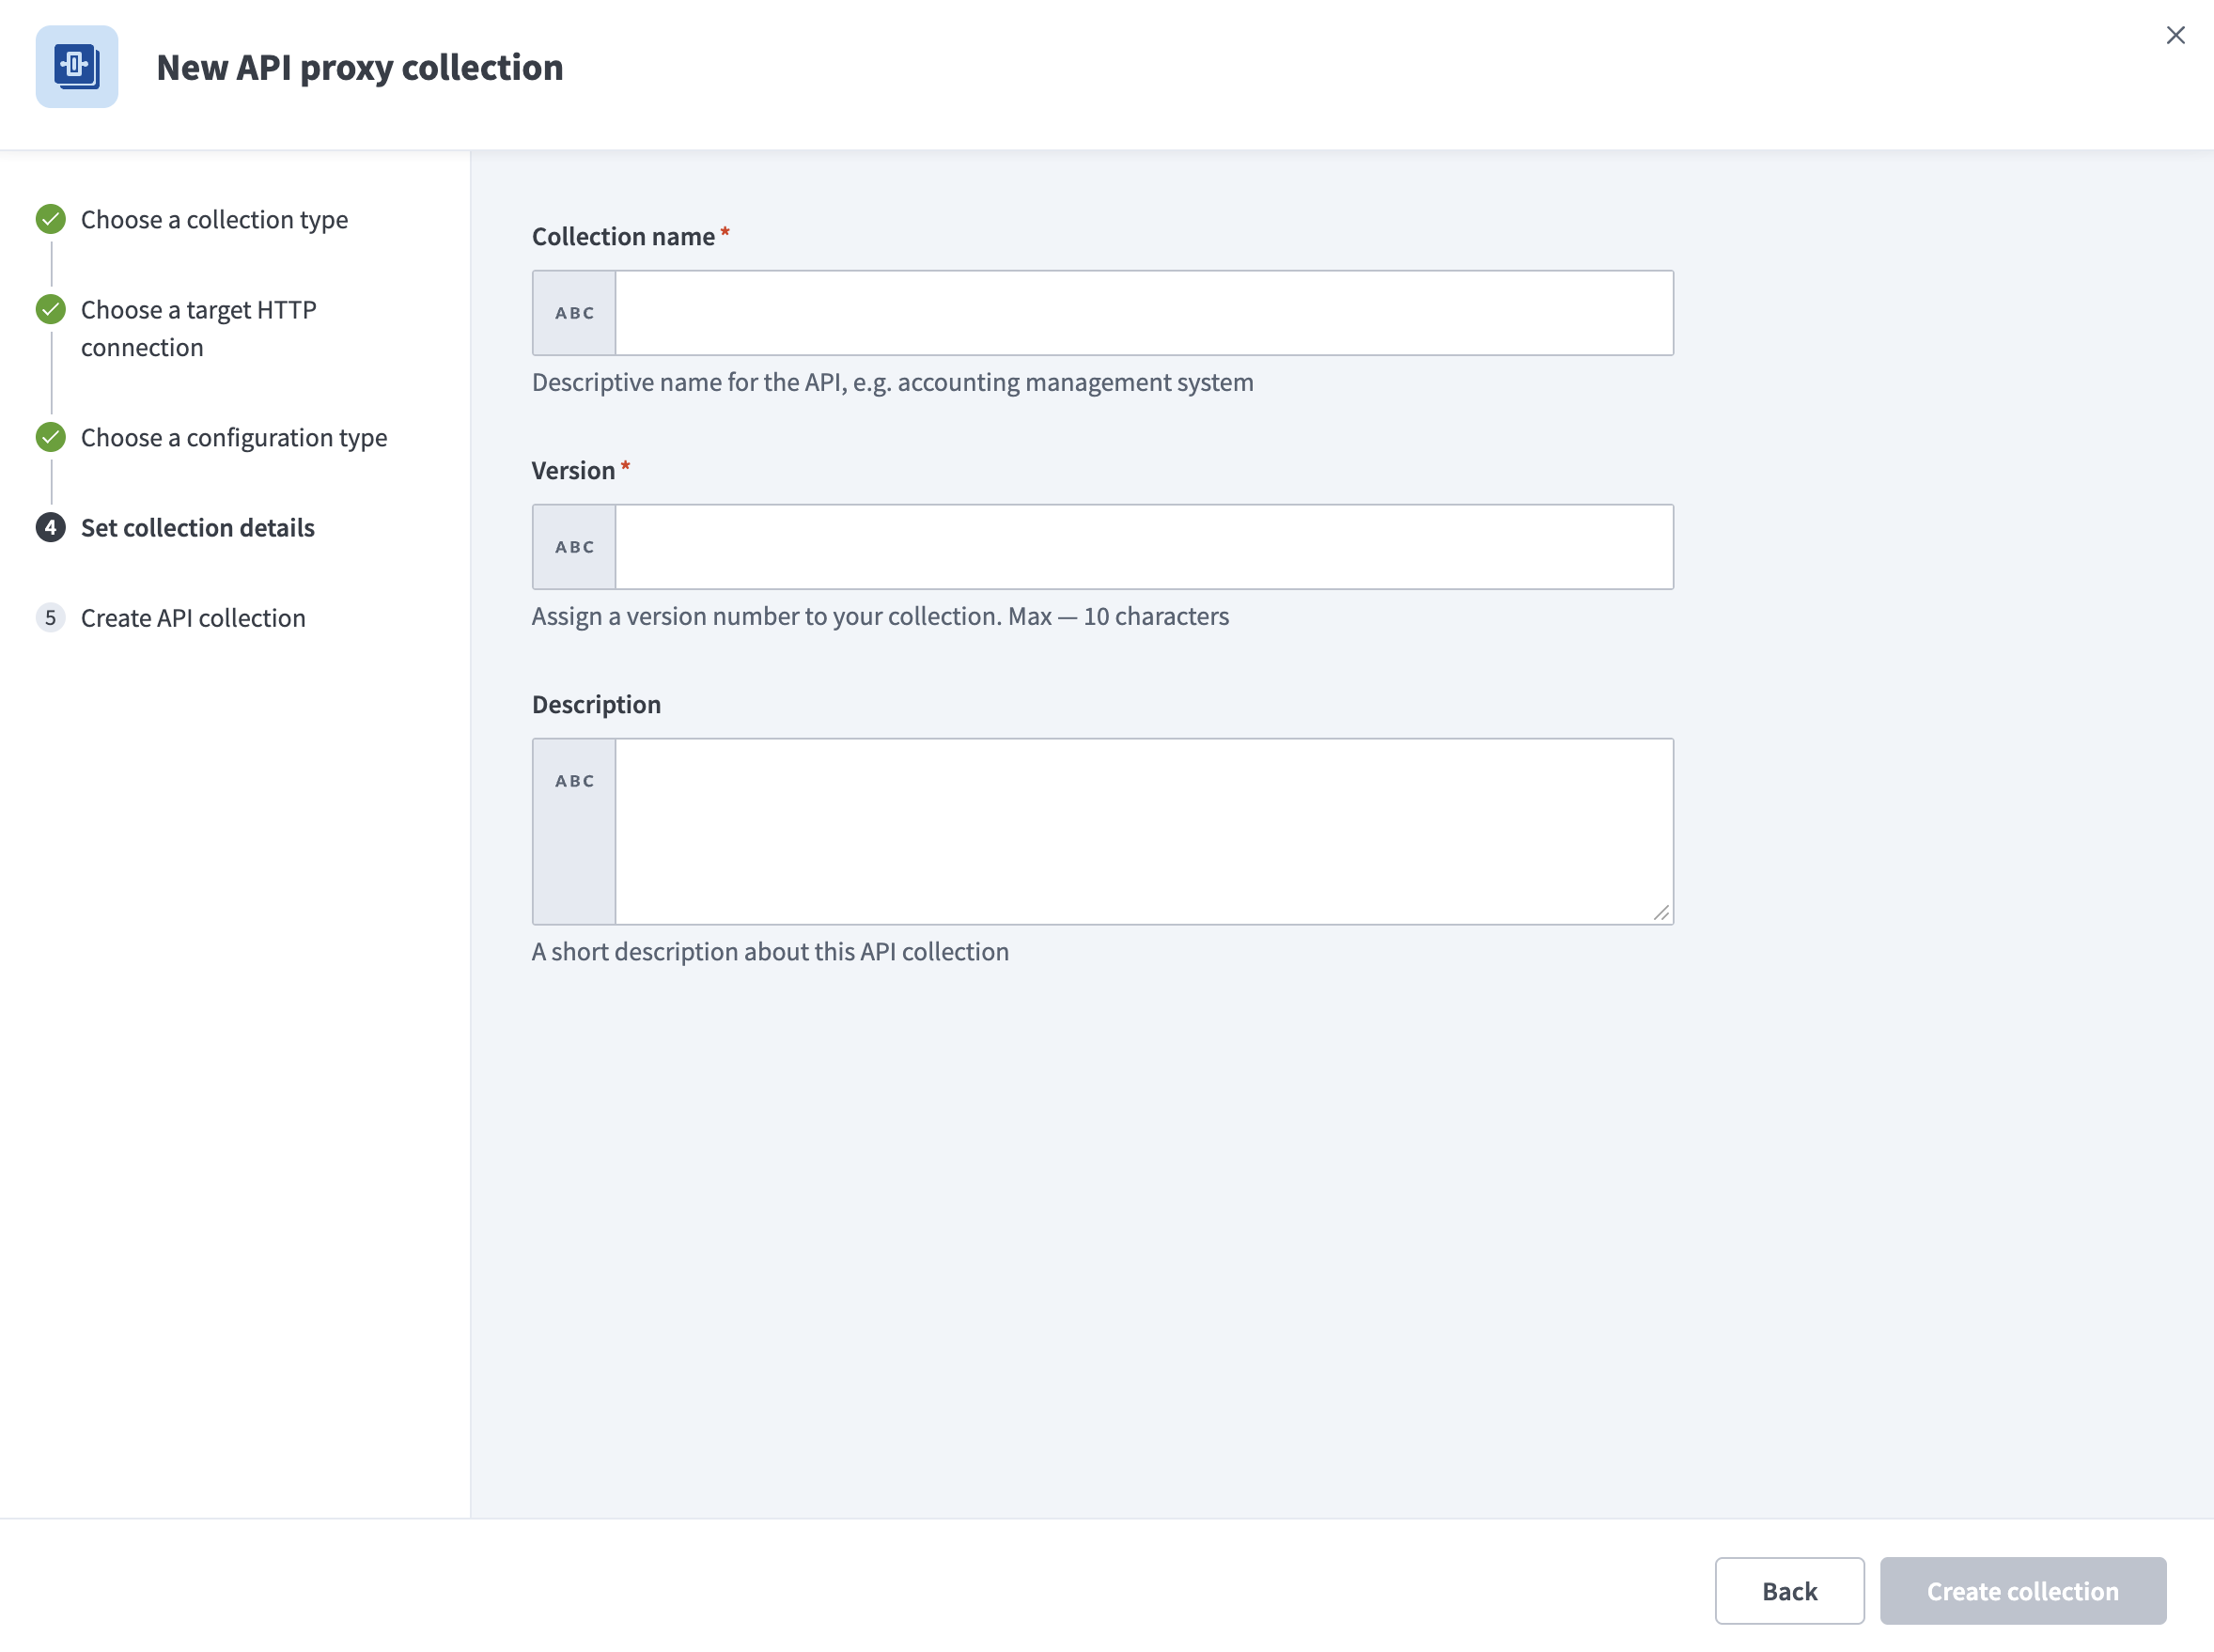Click green checkmark beside Choose a collection type
The height and width of the screenshot is (1652, 2214).
(x=51, y=219)
